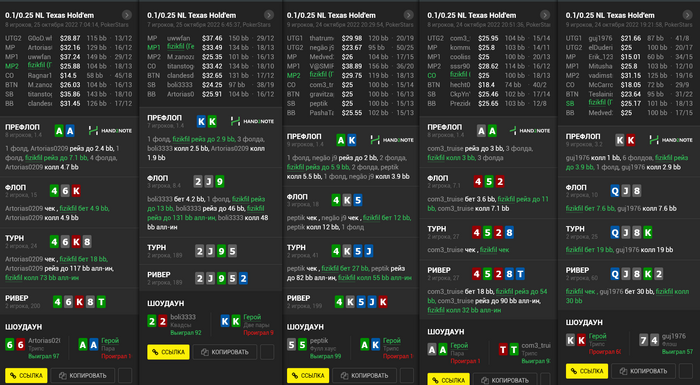Screen dimensions: 700x385
Task: Click gray 7 card in guj1976 showdown
Action: point(643,340)
